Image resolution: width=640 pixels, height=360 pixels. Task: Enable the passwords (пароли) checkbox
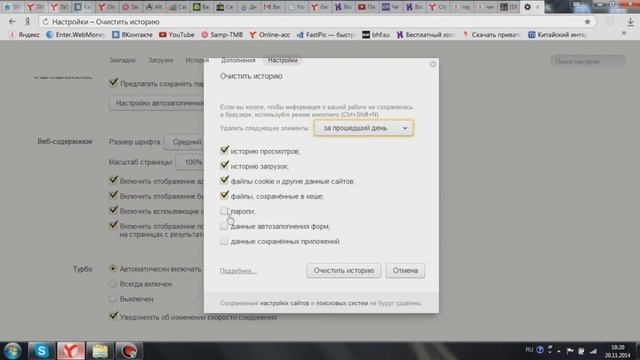click(x=224, y=211)
